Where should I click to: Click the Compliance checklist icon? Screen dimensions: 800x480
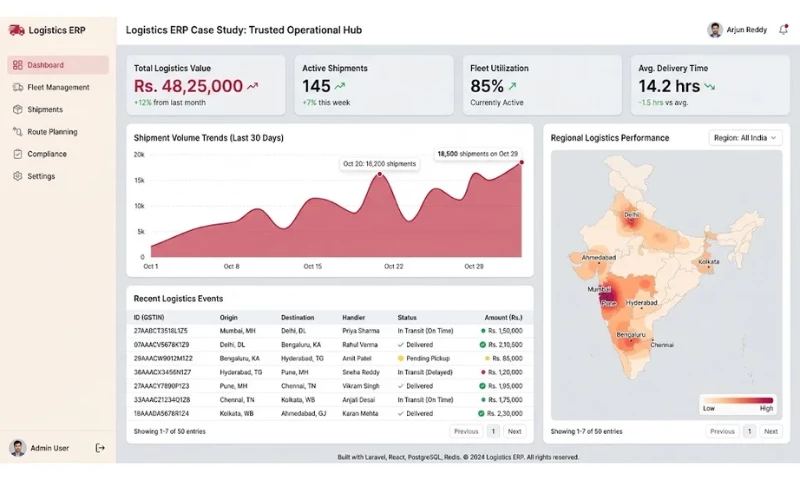pos(18,154)
